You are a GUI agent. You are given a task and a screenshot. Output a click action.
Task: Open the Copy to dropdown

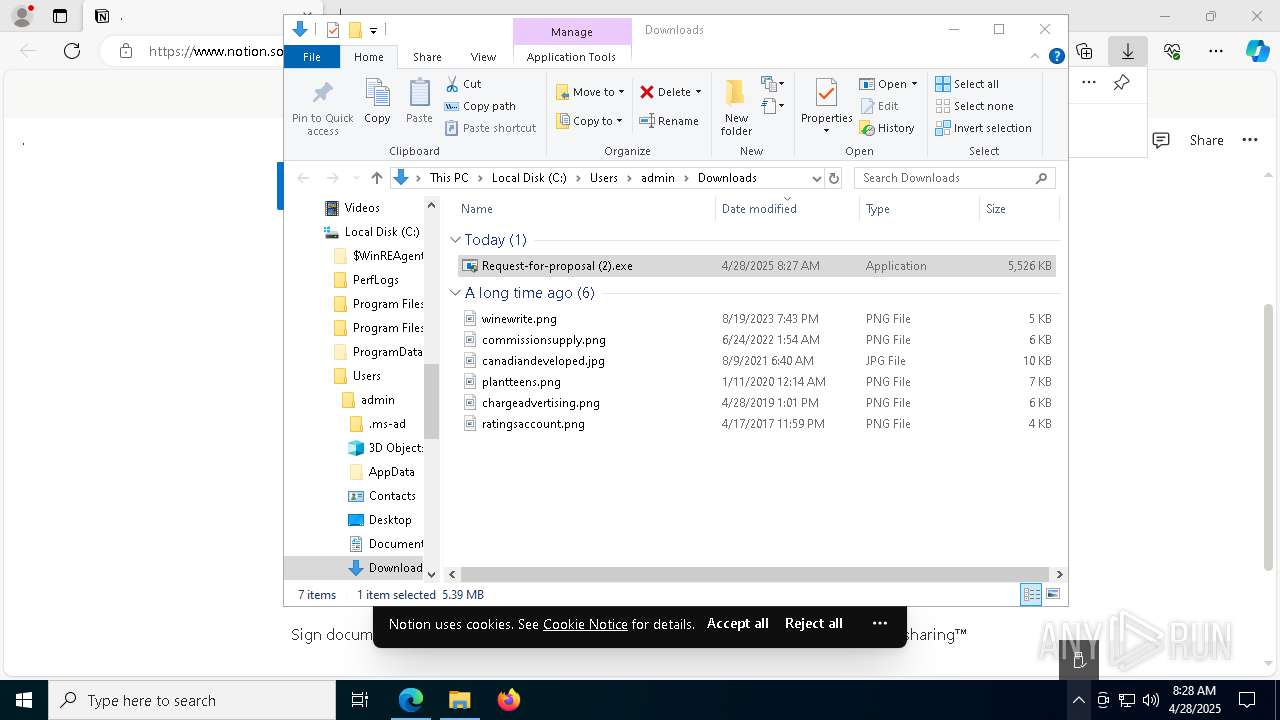point(590,121)
